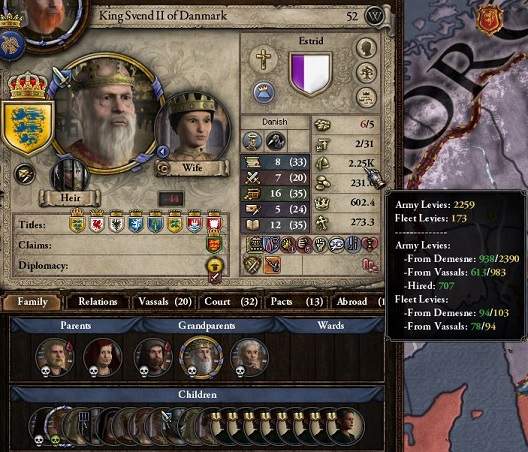Image resolution: width=528 pixels, height=452 pixels.
Task: Select the Relations tab
Action: [x=98, y=301]
